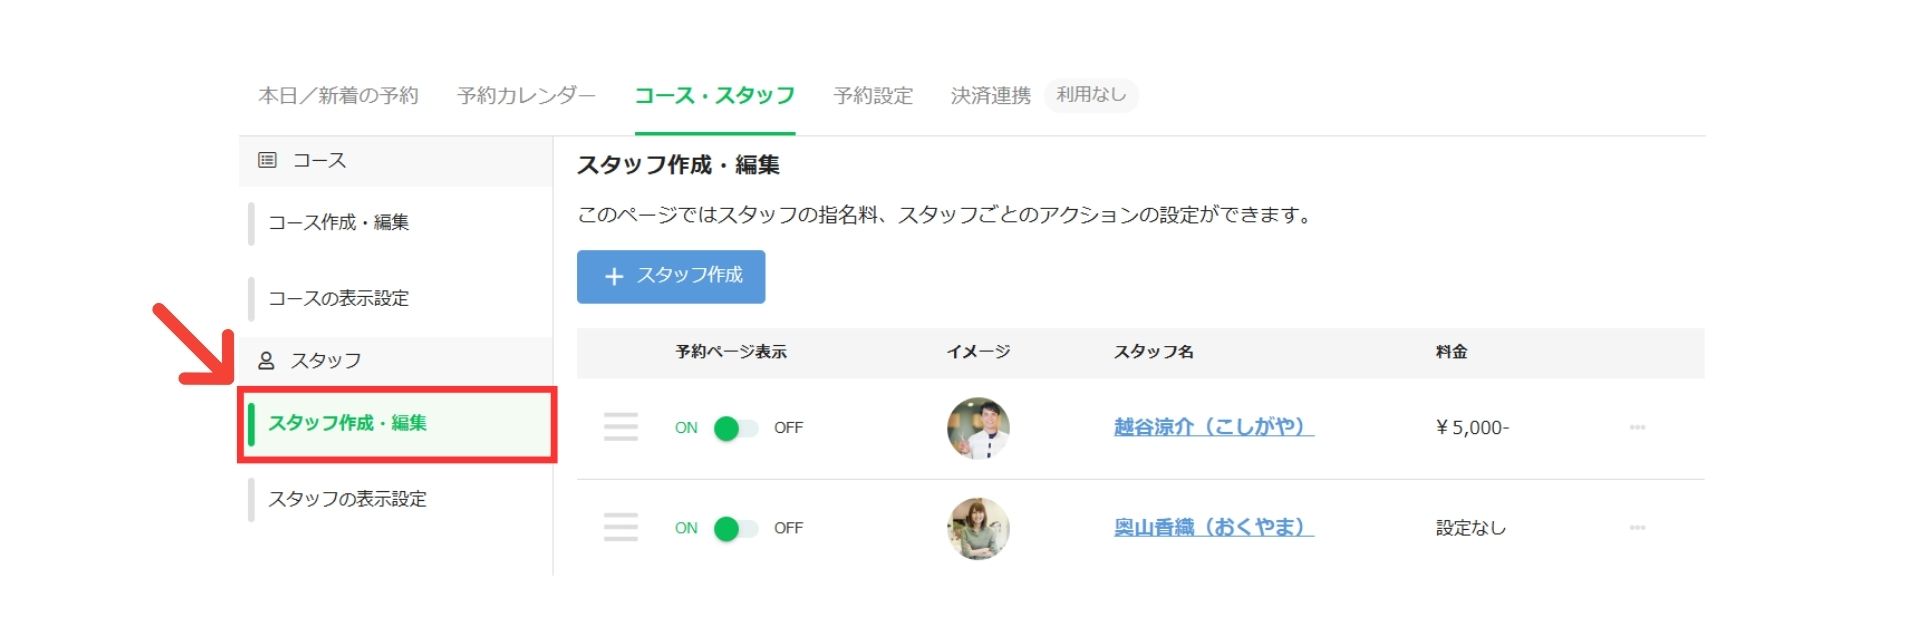
Task: Toggle booking page display for 奥山香織
Action: 736,528
